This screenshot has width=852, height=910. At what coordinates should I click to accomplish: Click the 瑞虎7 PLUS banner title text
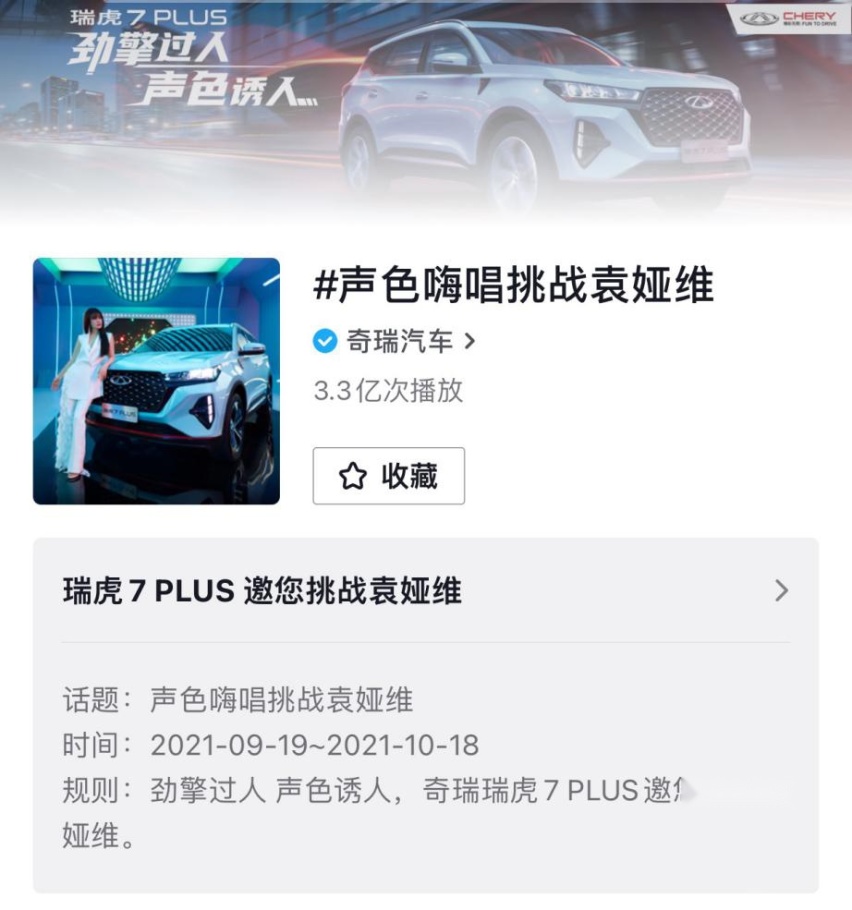coord(149,17)
